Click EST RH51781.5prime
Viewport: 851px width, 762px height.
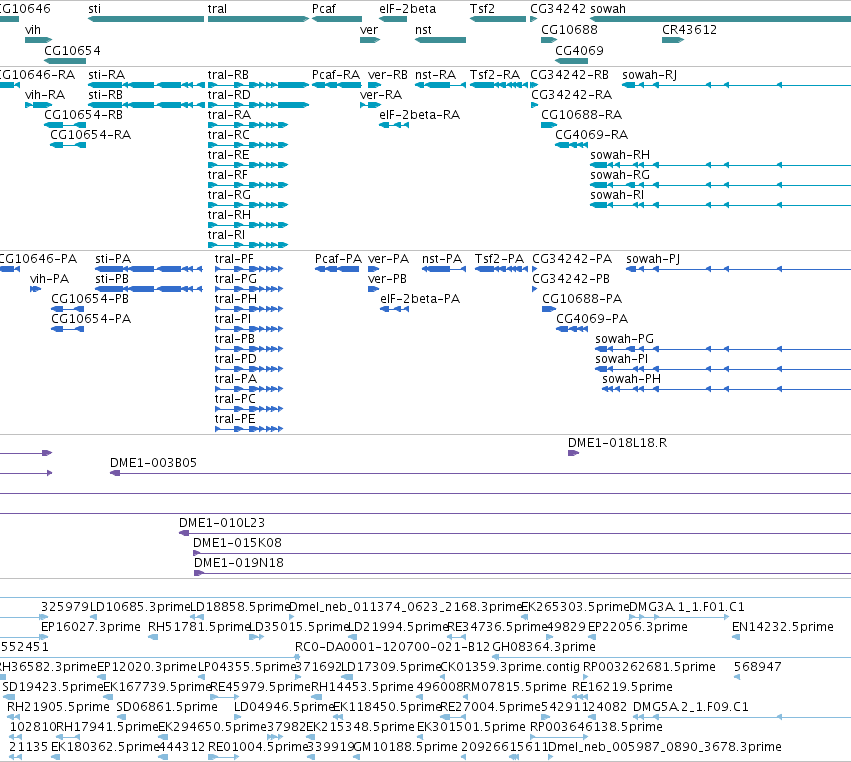pyautogui.click(x=153, y=637)
